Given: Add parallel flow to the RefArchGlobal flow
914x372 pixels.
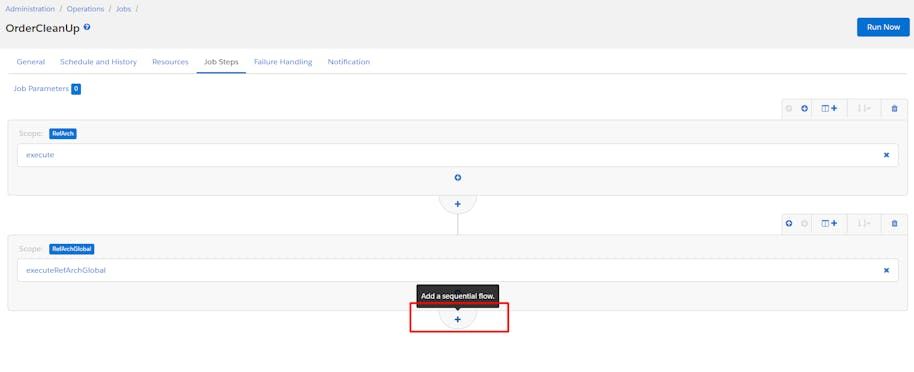Looking at the screenshot, I should [x=829, y=223].
